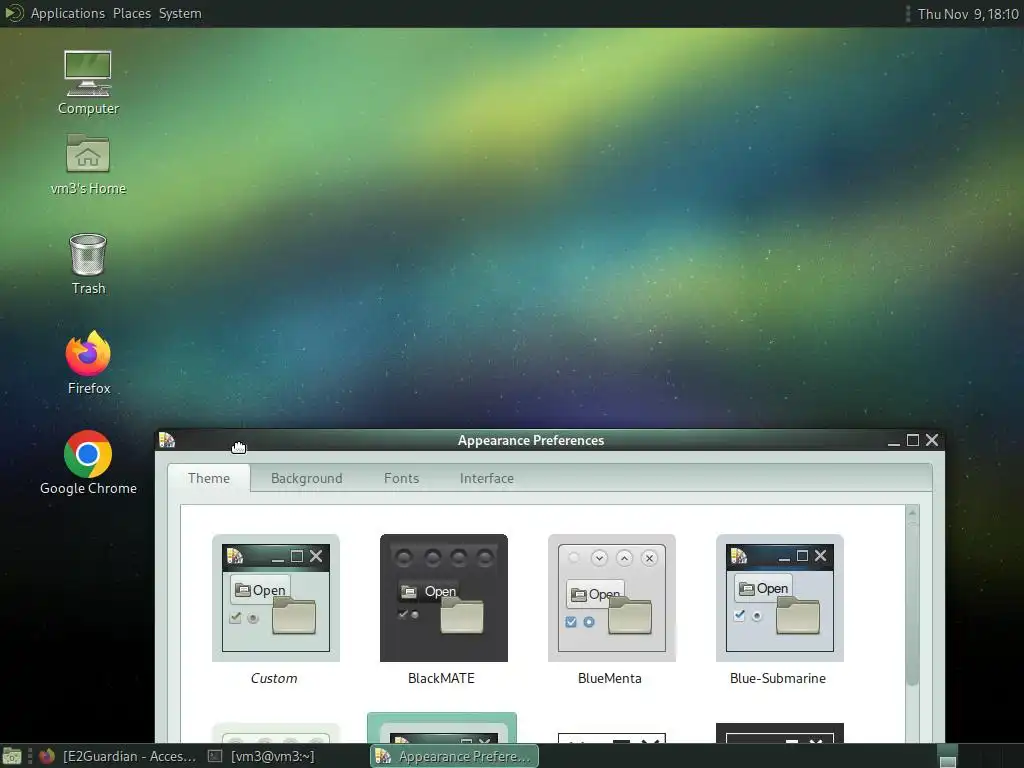Image resolution: width=1024 pixels, height=768 pixels.
Task: Maximize the Appearance Preferences window
Action: coord(913,440)
